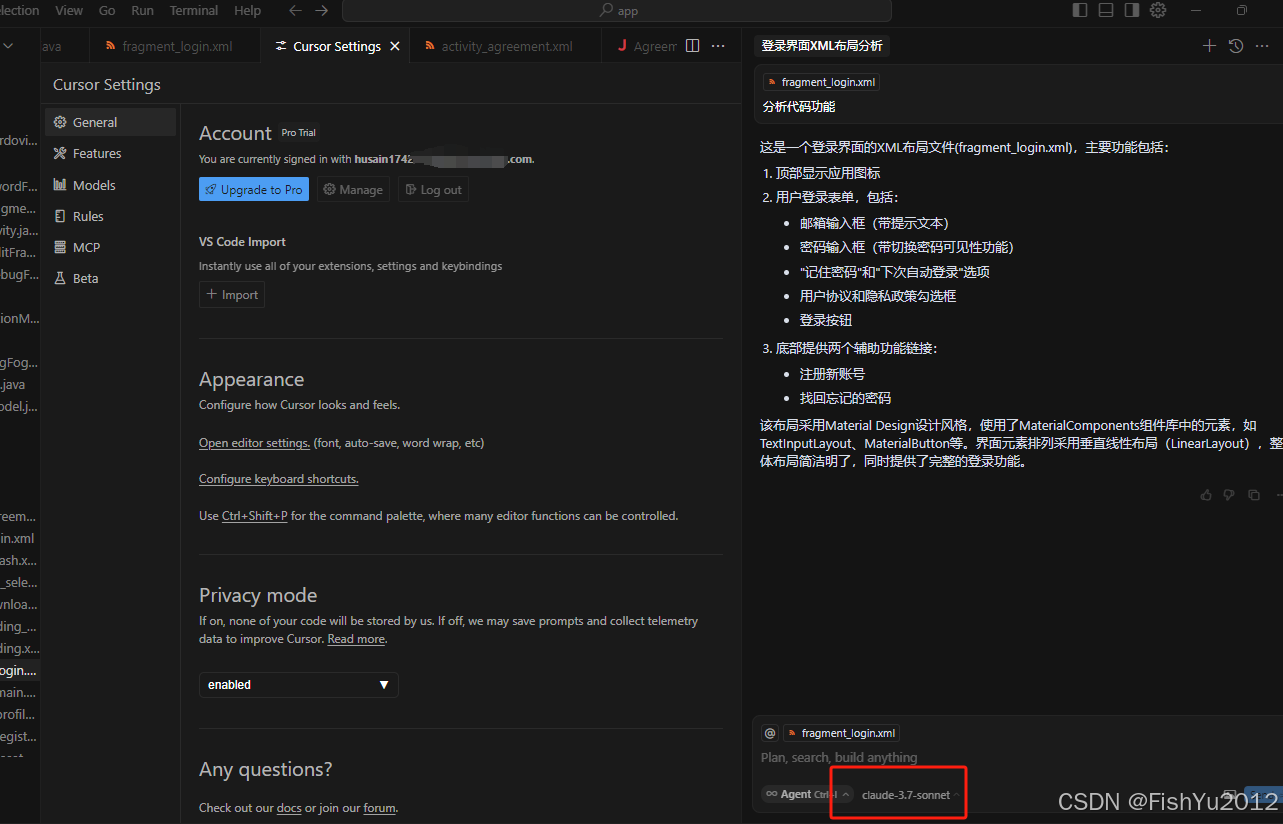Click the Upgrade to Pro button

tap(254, 189)
